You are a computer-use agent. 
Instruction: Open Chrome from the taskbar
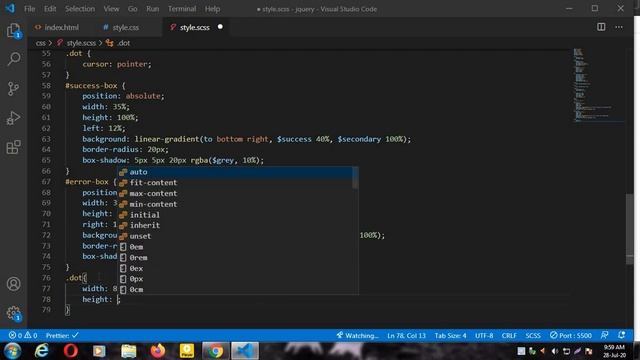(x=215, y=351)
